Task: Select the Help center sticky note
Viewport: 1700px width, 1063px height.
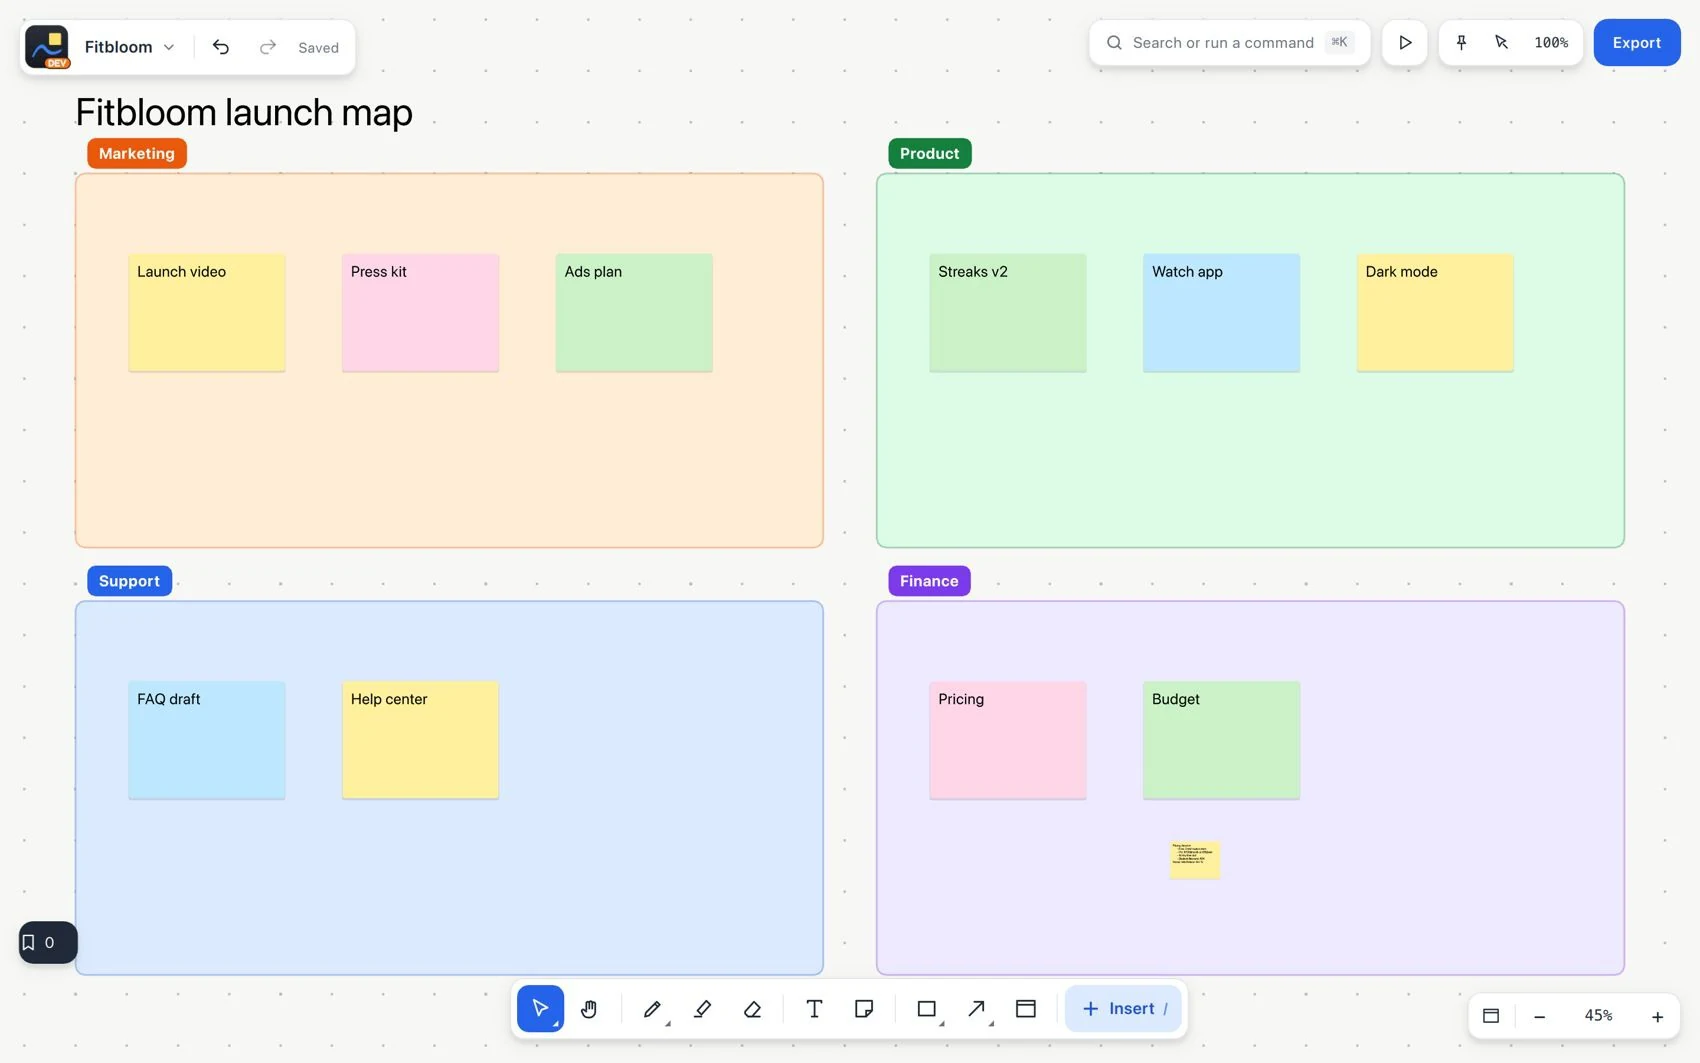Action: click(420, 740)
